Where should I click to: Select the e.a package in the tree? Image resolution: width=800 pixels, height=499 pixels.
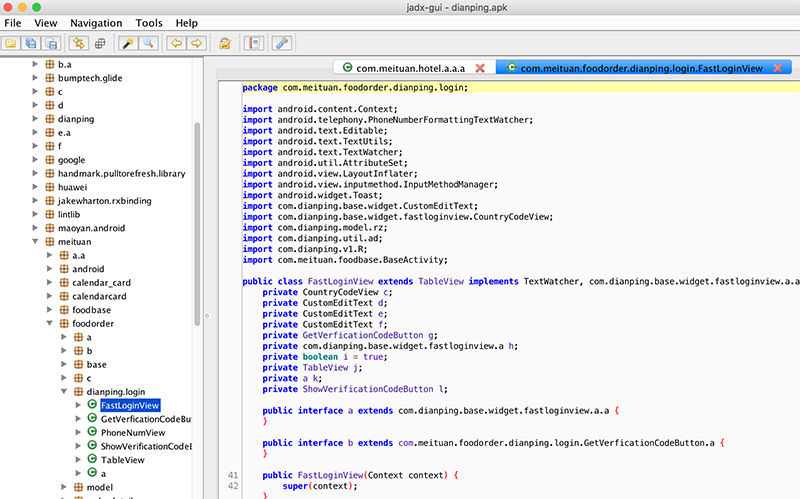tap(64, 133)
